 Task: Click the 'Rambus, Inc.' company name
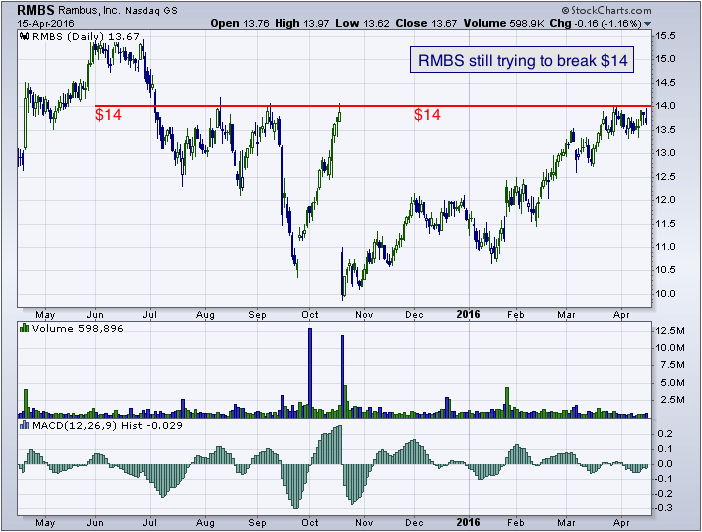coord(89,10)
